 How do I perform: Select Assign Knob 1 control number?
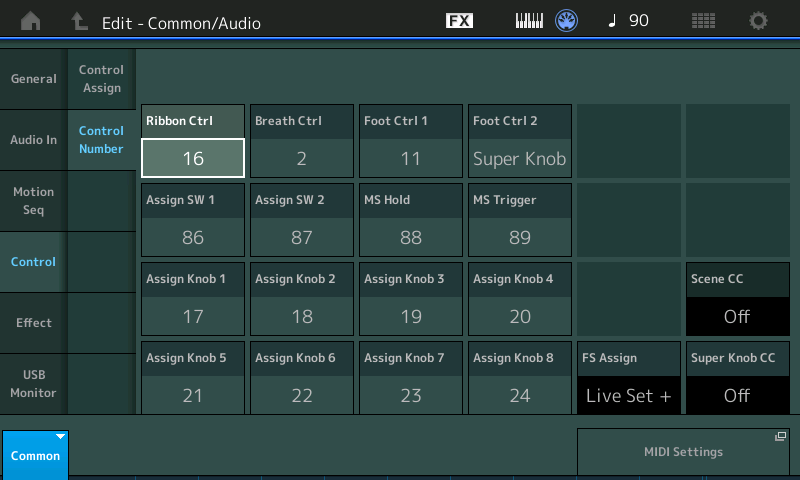tap(193, 316)
